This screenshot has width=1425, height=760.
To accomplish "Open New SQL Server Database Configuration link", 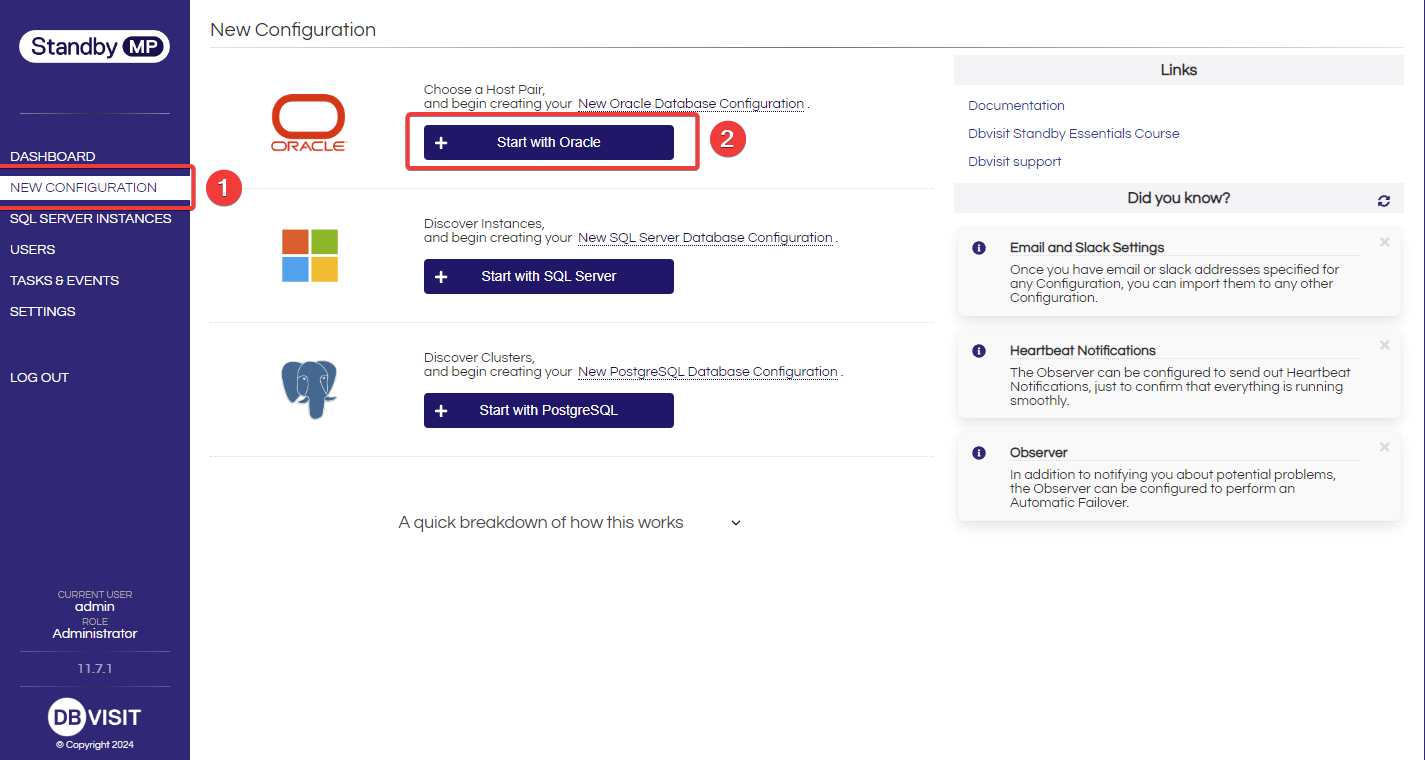I will click(x=706, y=238).
